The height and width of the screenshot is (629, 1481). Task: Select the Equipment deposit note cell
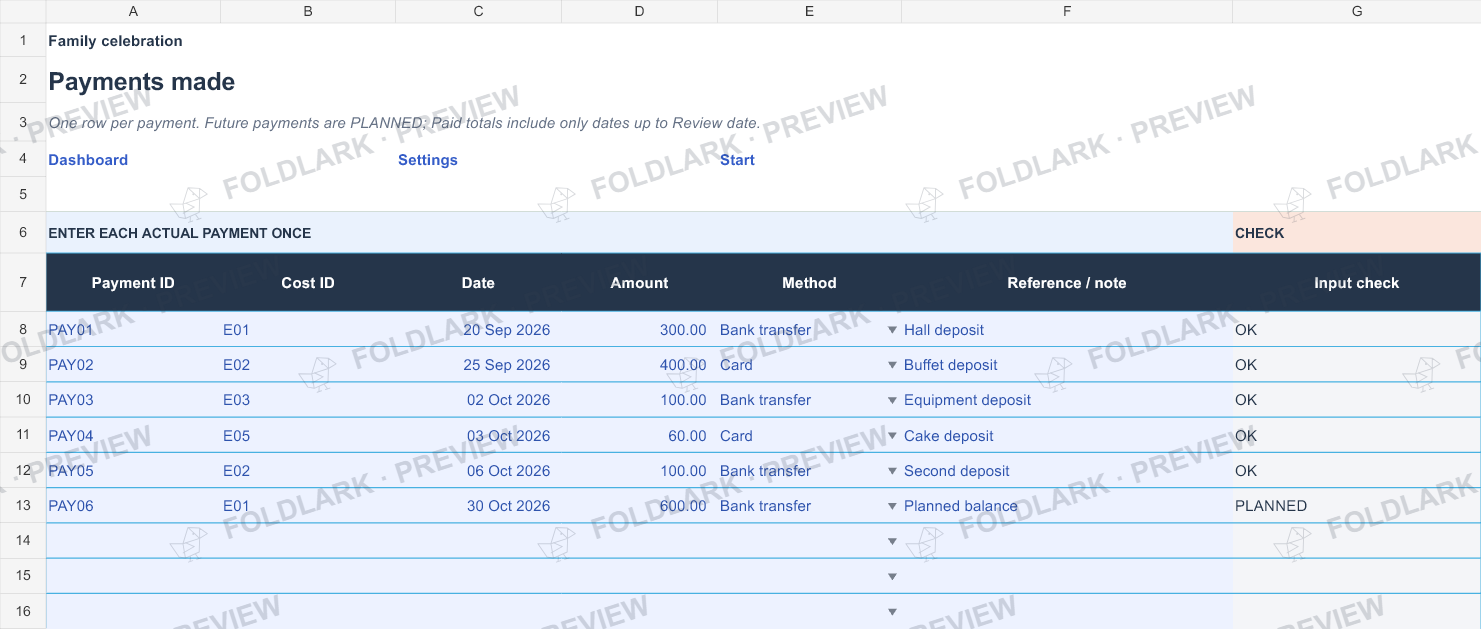pyautogui.click(x=1067, y=400)
